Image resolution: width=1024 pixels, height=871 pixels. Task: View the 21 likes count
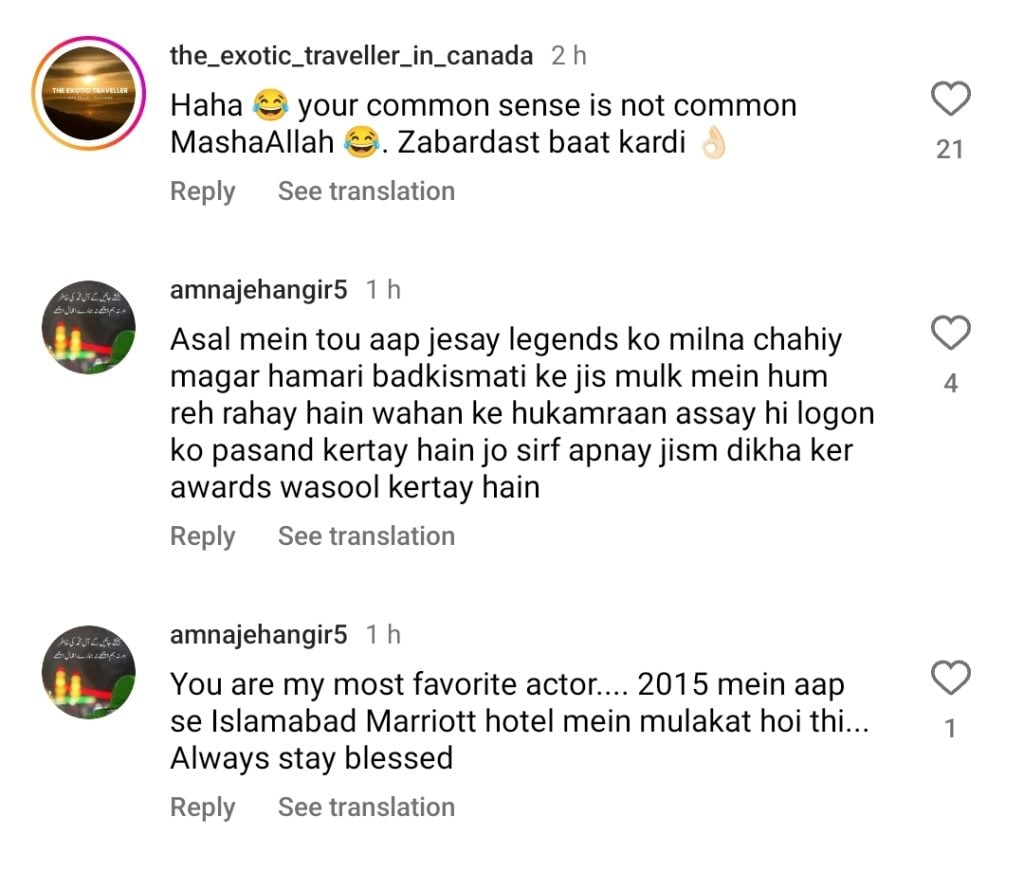pos(949,150)
